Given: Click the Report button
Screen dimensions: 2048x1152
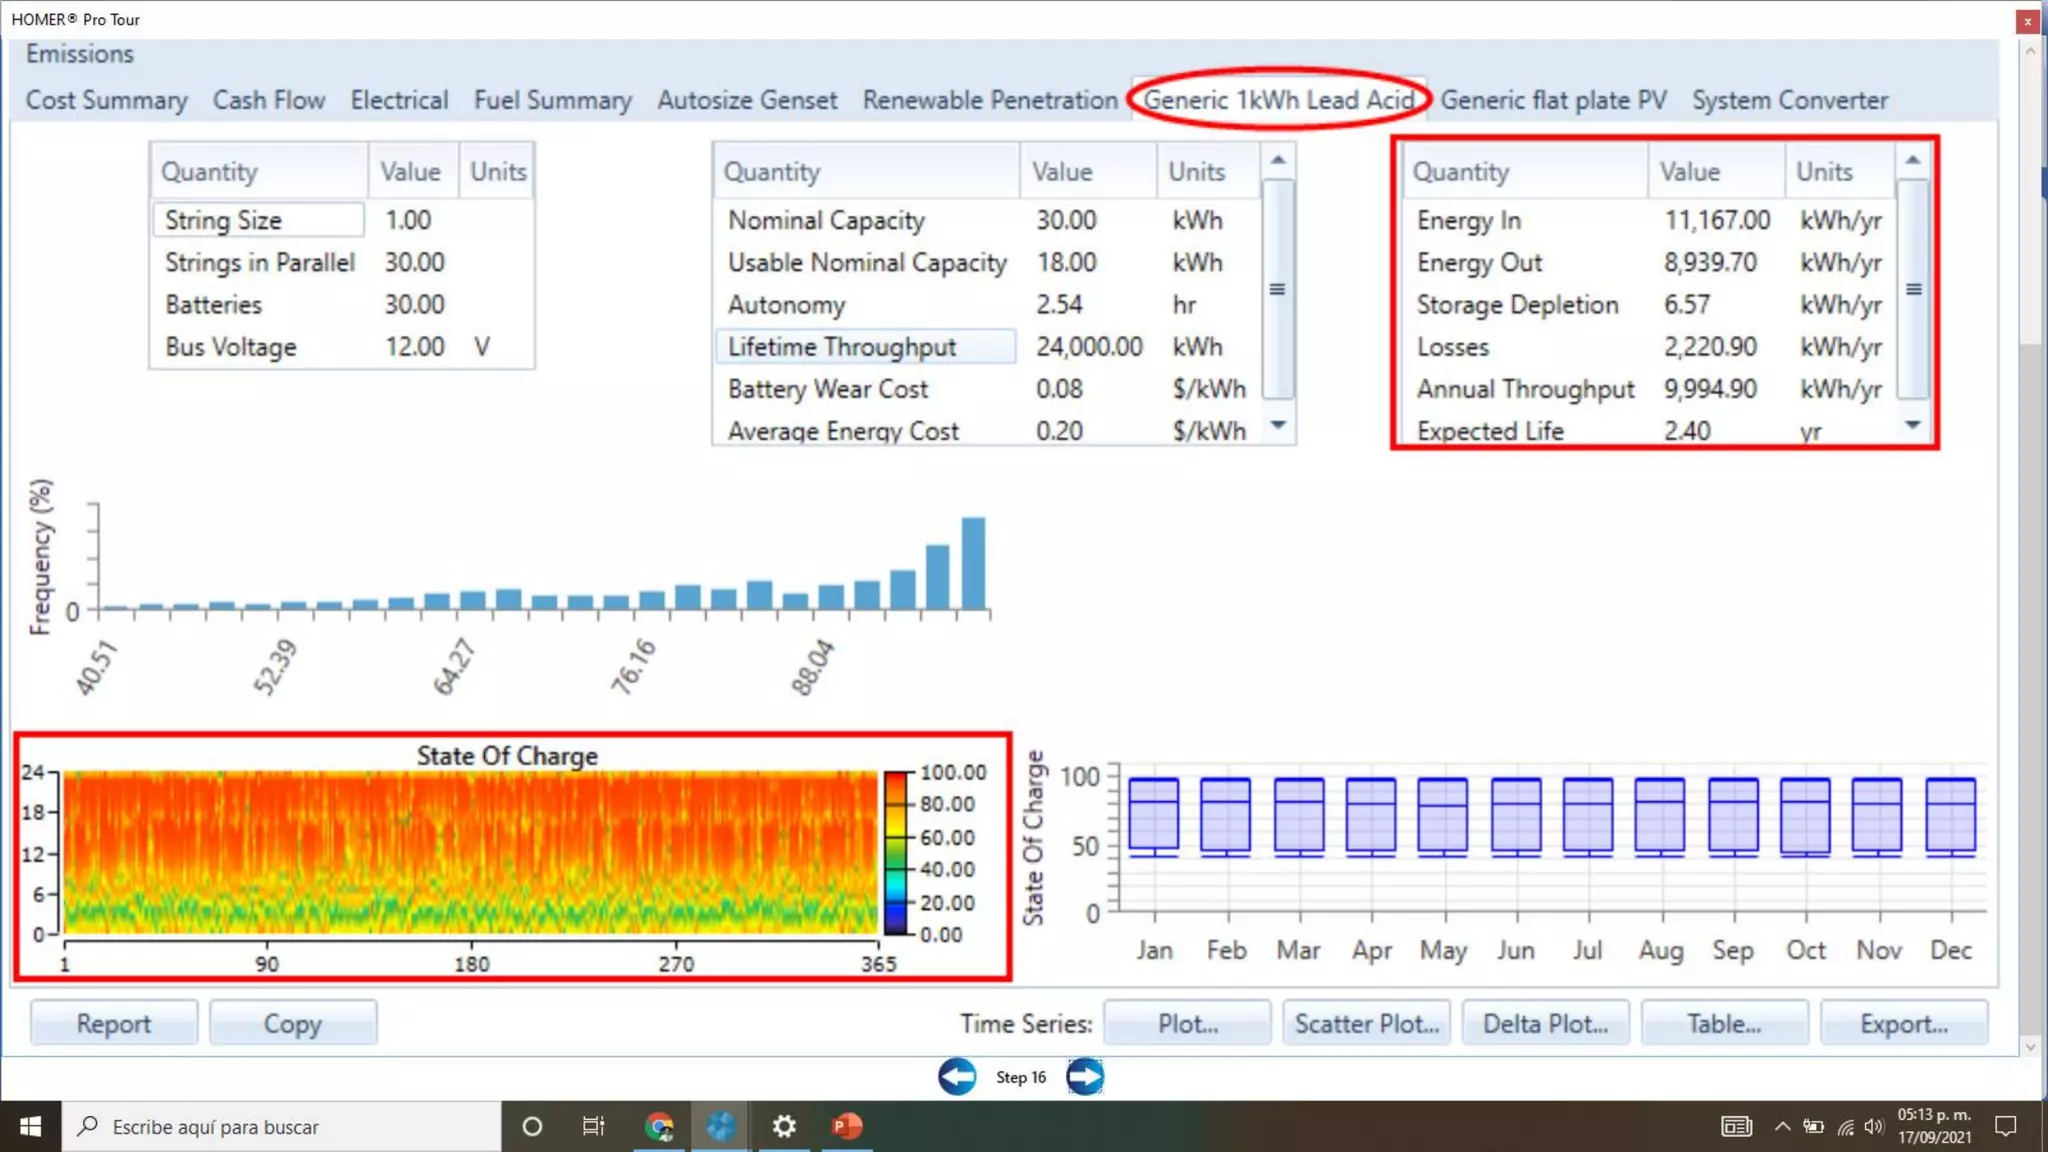Looking at the screenshot, I should click(113, 1023).
